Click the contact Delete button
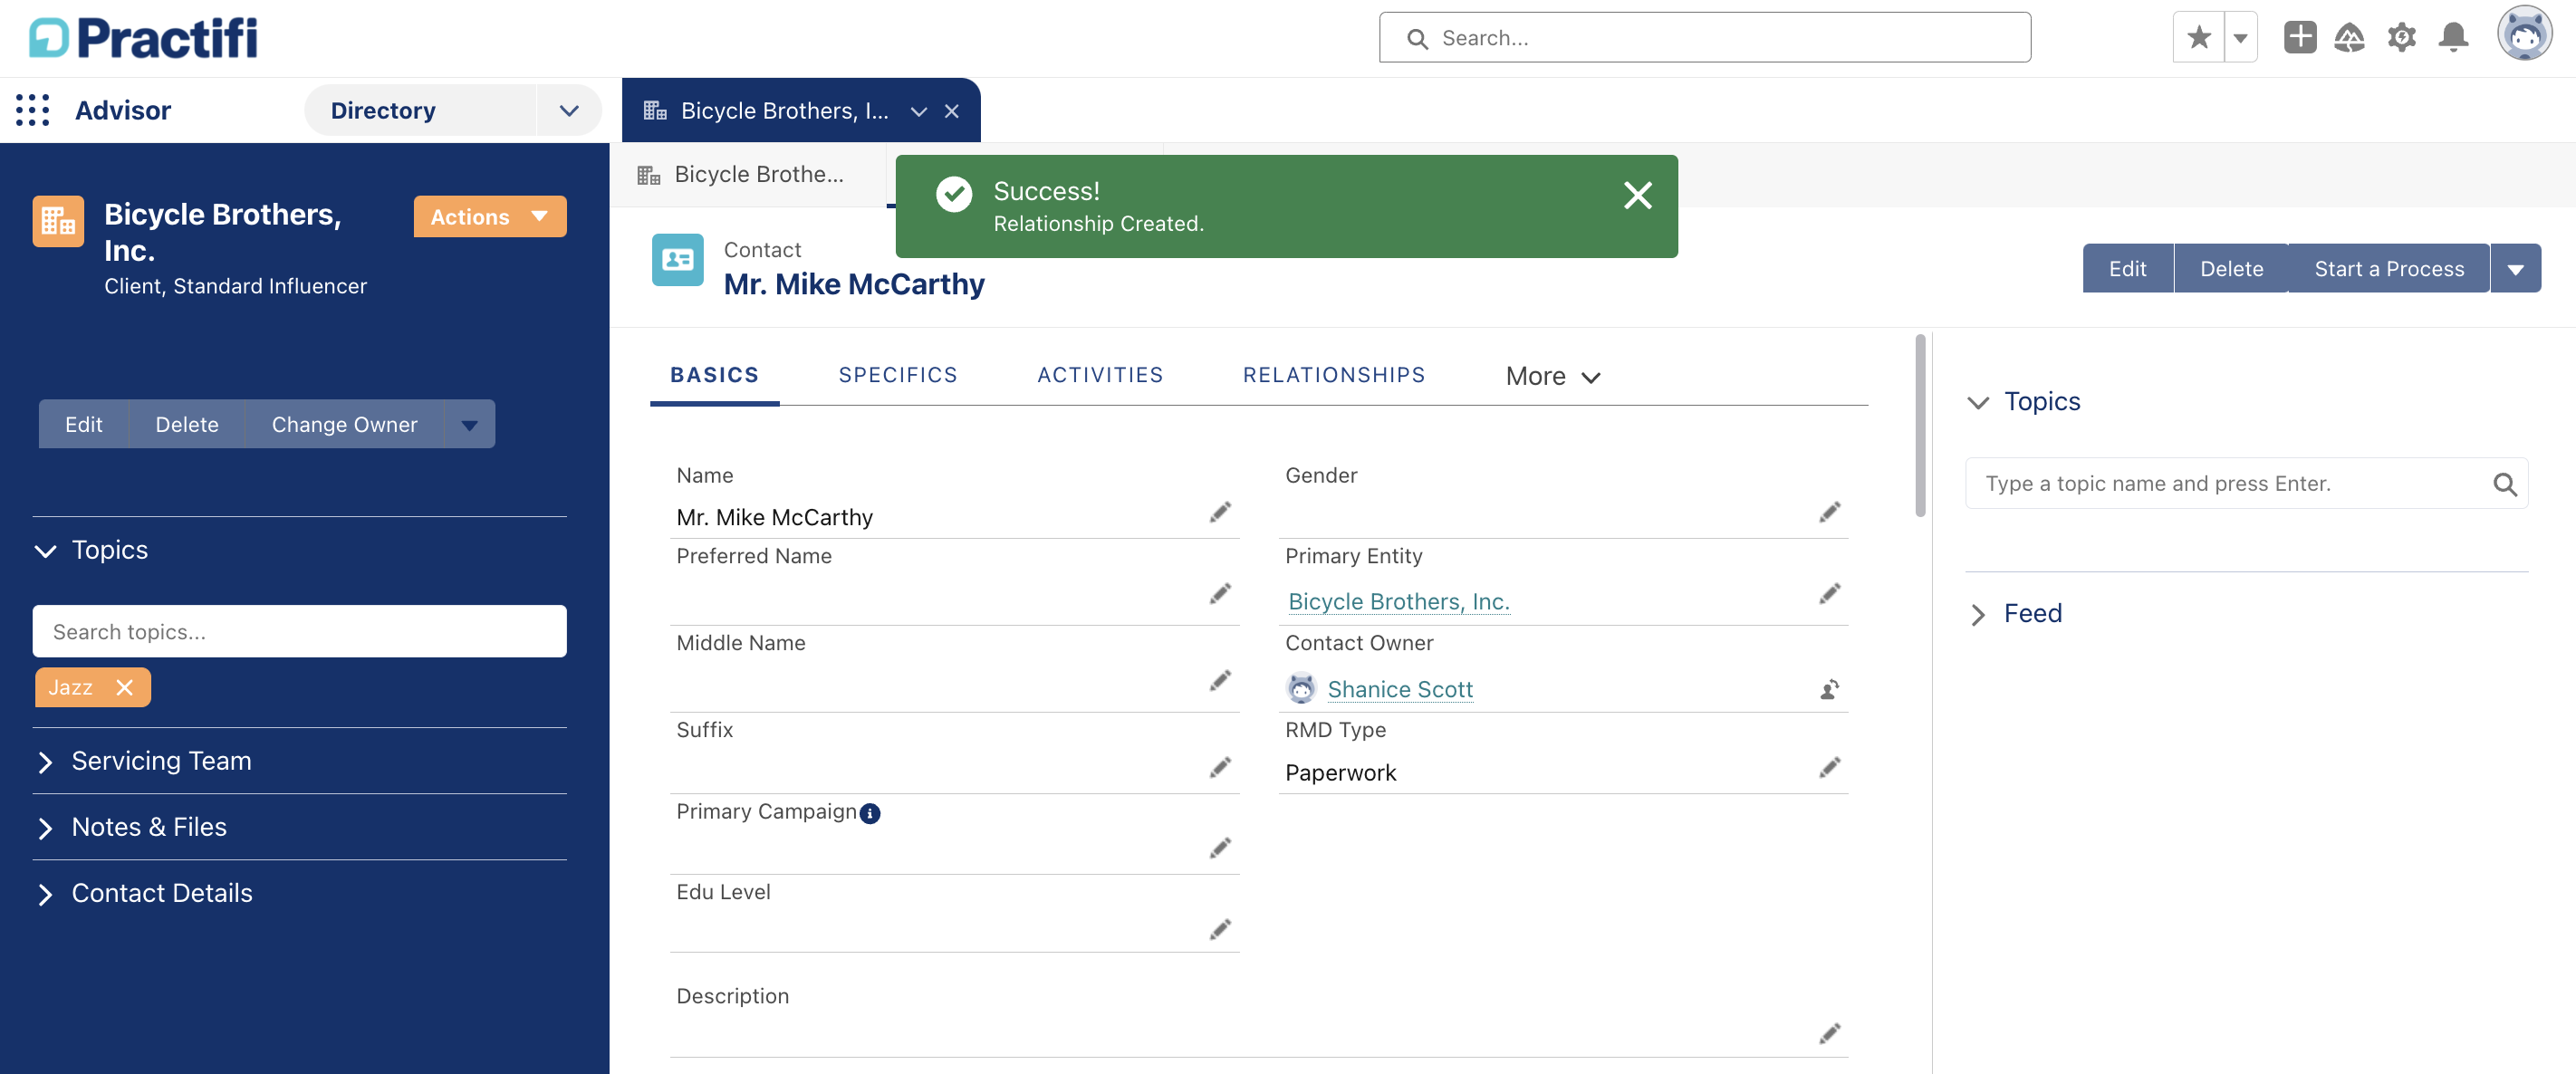 point(2231,269)
